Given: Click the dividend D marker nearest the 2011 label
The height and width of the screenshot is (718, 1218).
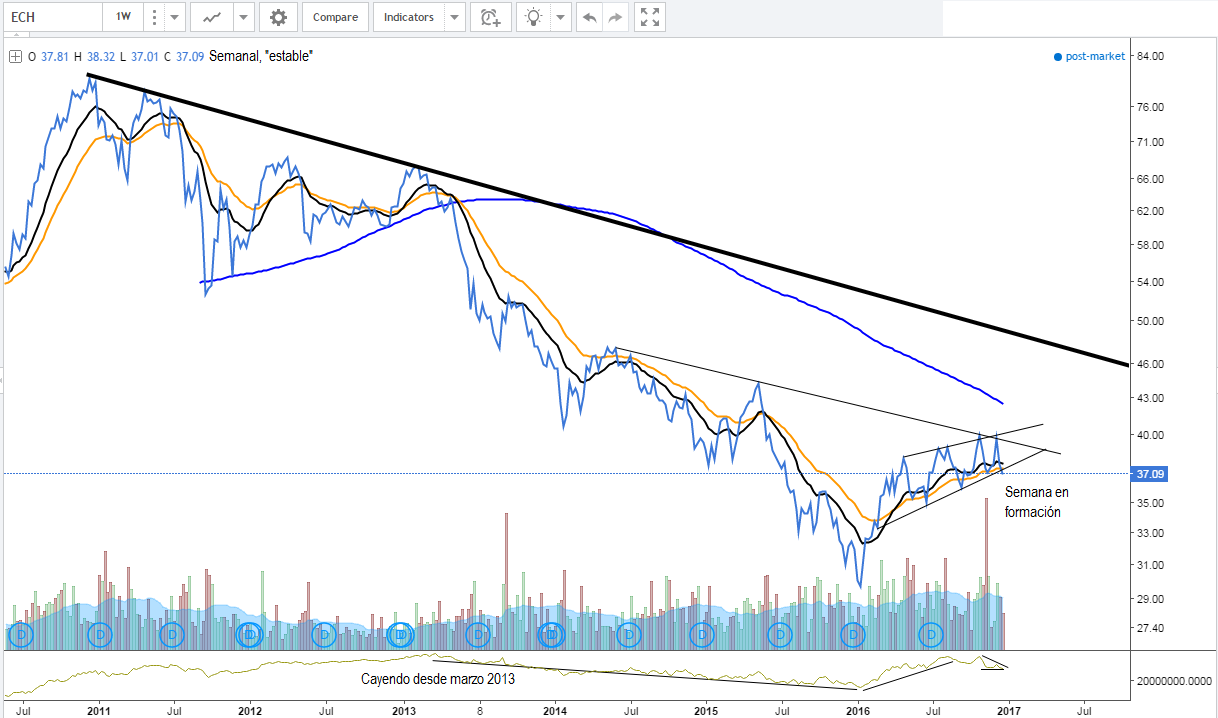Looking at the screenshot, I should coord(99,634).
